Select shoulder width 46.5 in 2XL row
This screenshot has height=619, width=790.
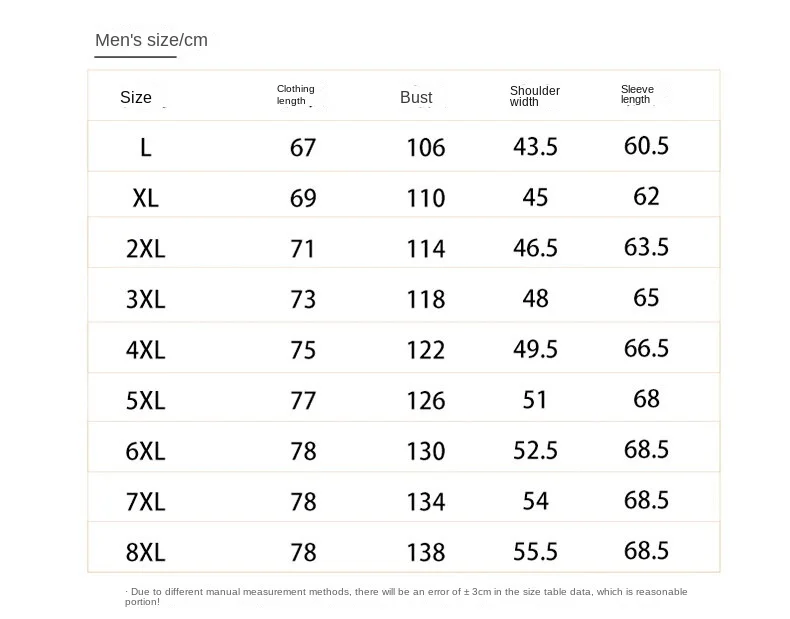(535, 248)
